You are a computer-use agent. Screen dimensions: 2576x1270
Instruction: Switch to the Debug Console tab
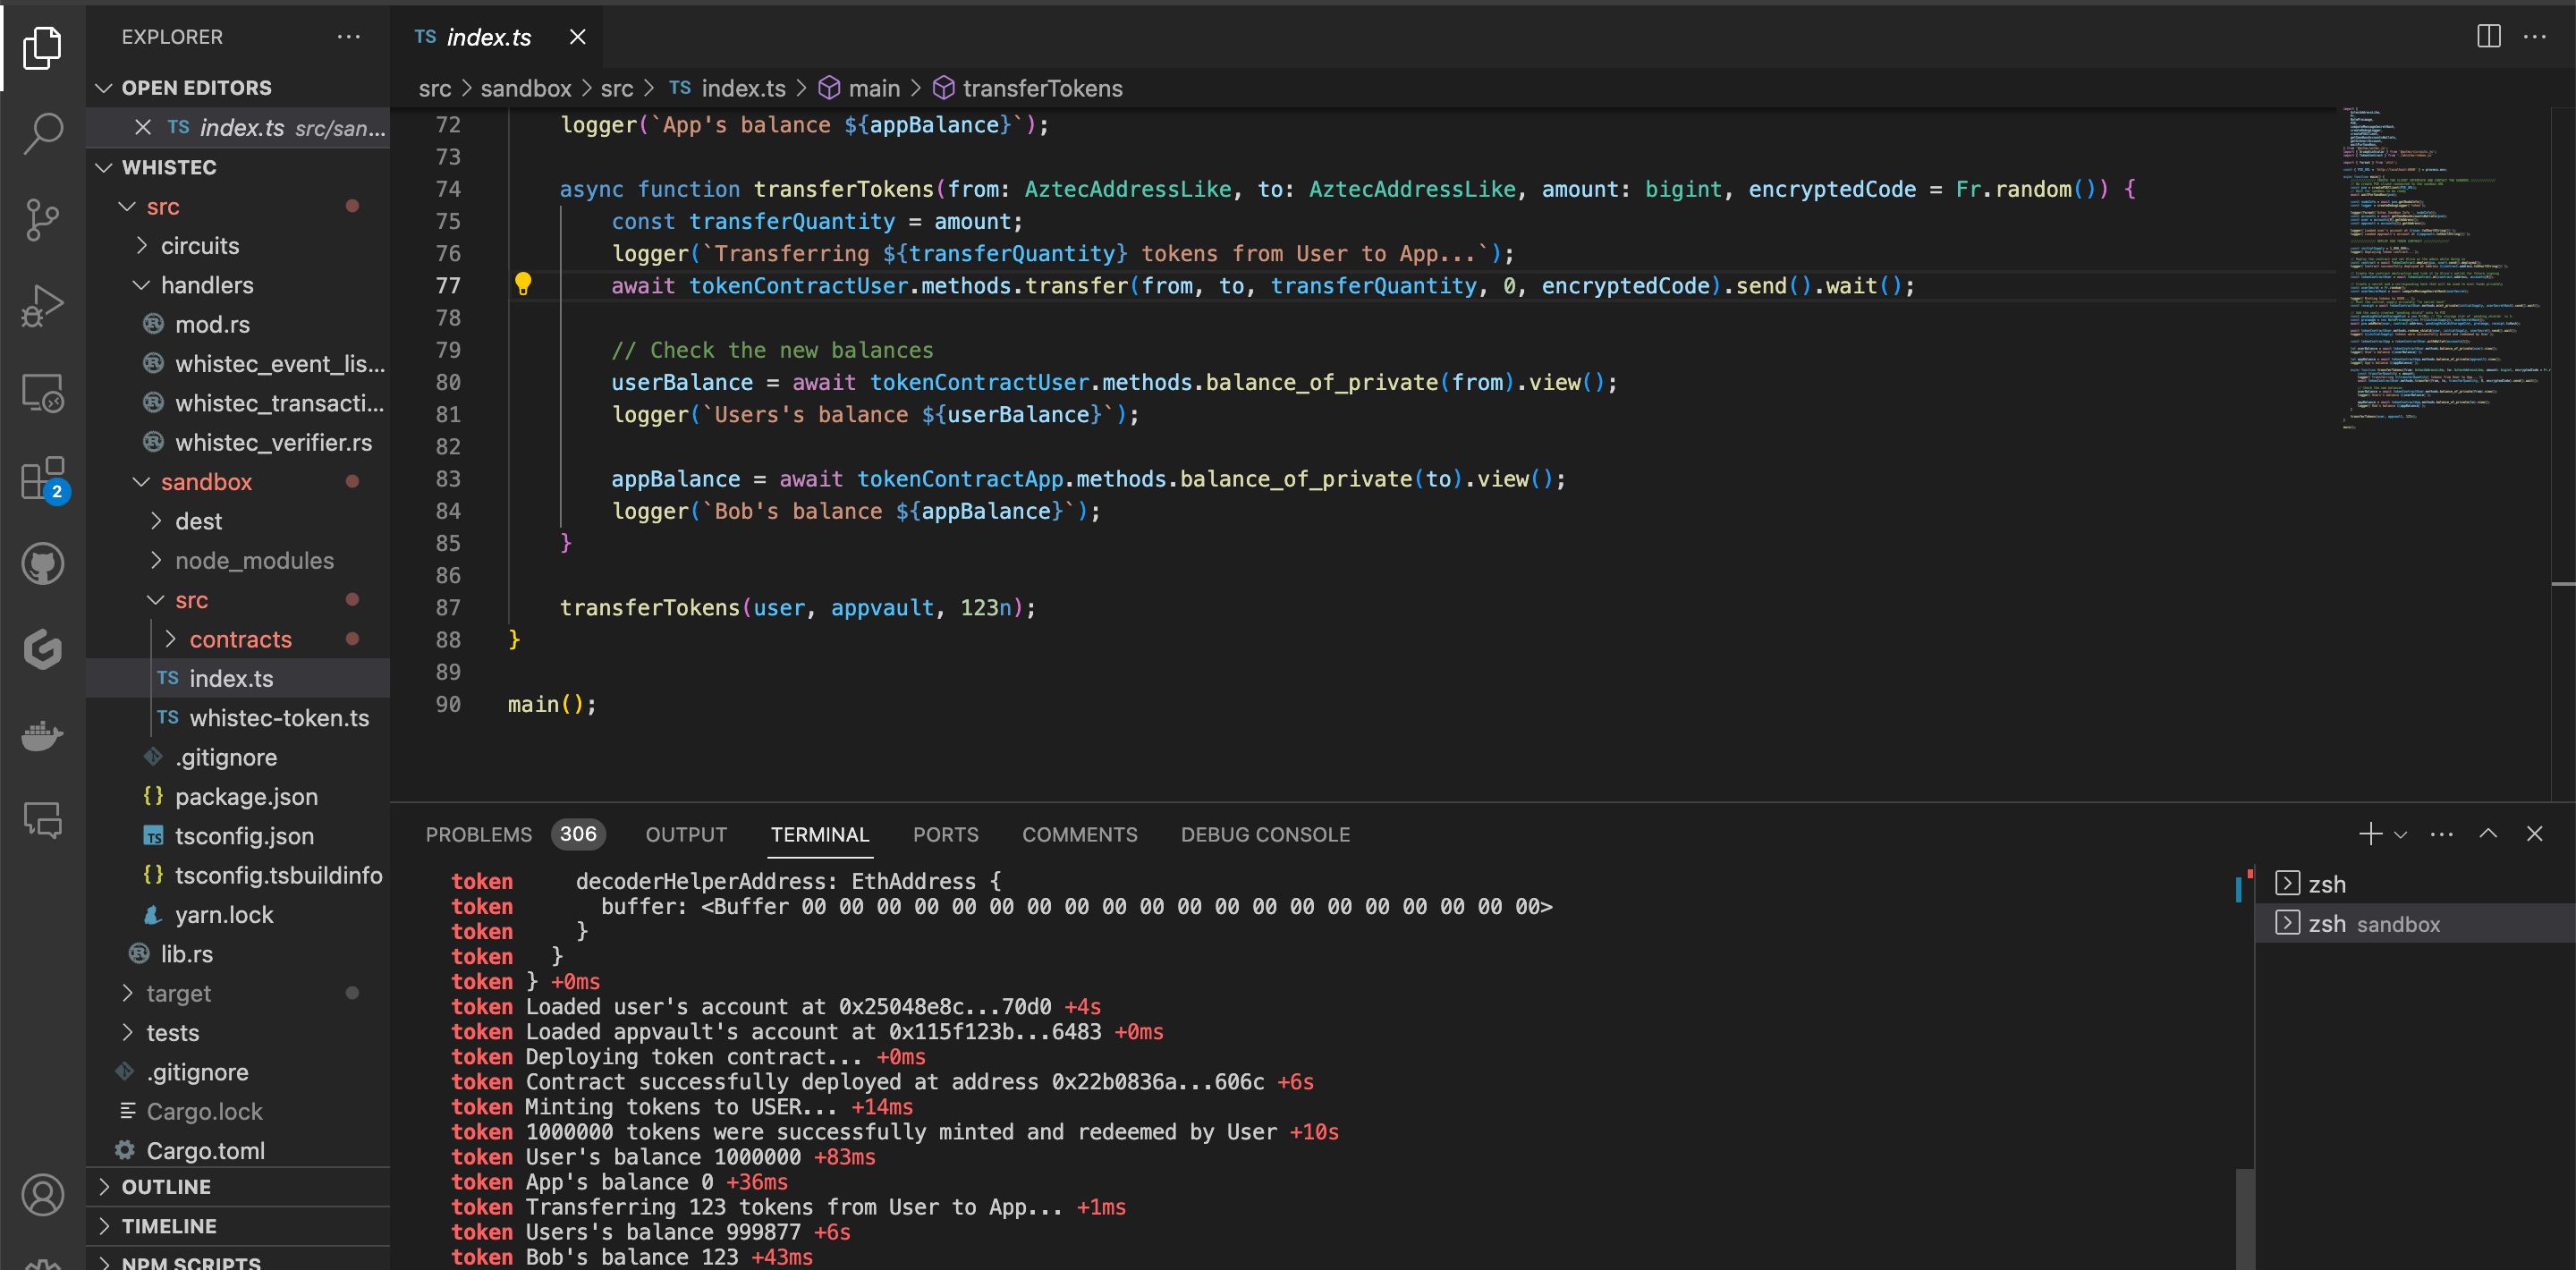point(1265,835)
